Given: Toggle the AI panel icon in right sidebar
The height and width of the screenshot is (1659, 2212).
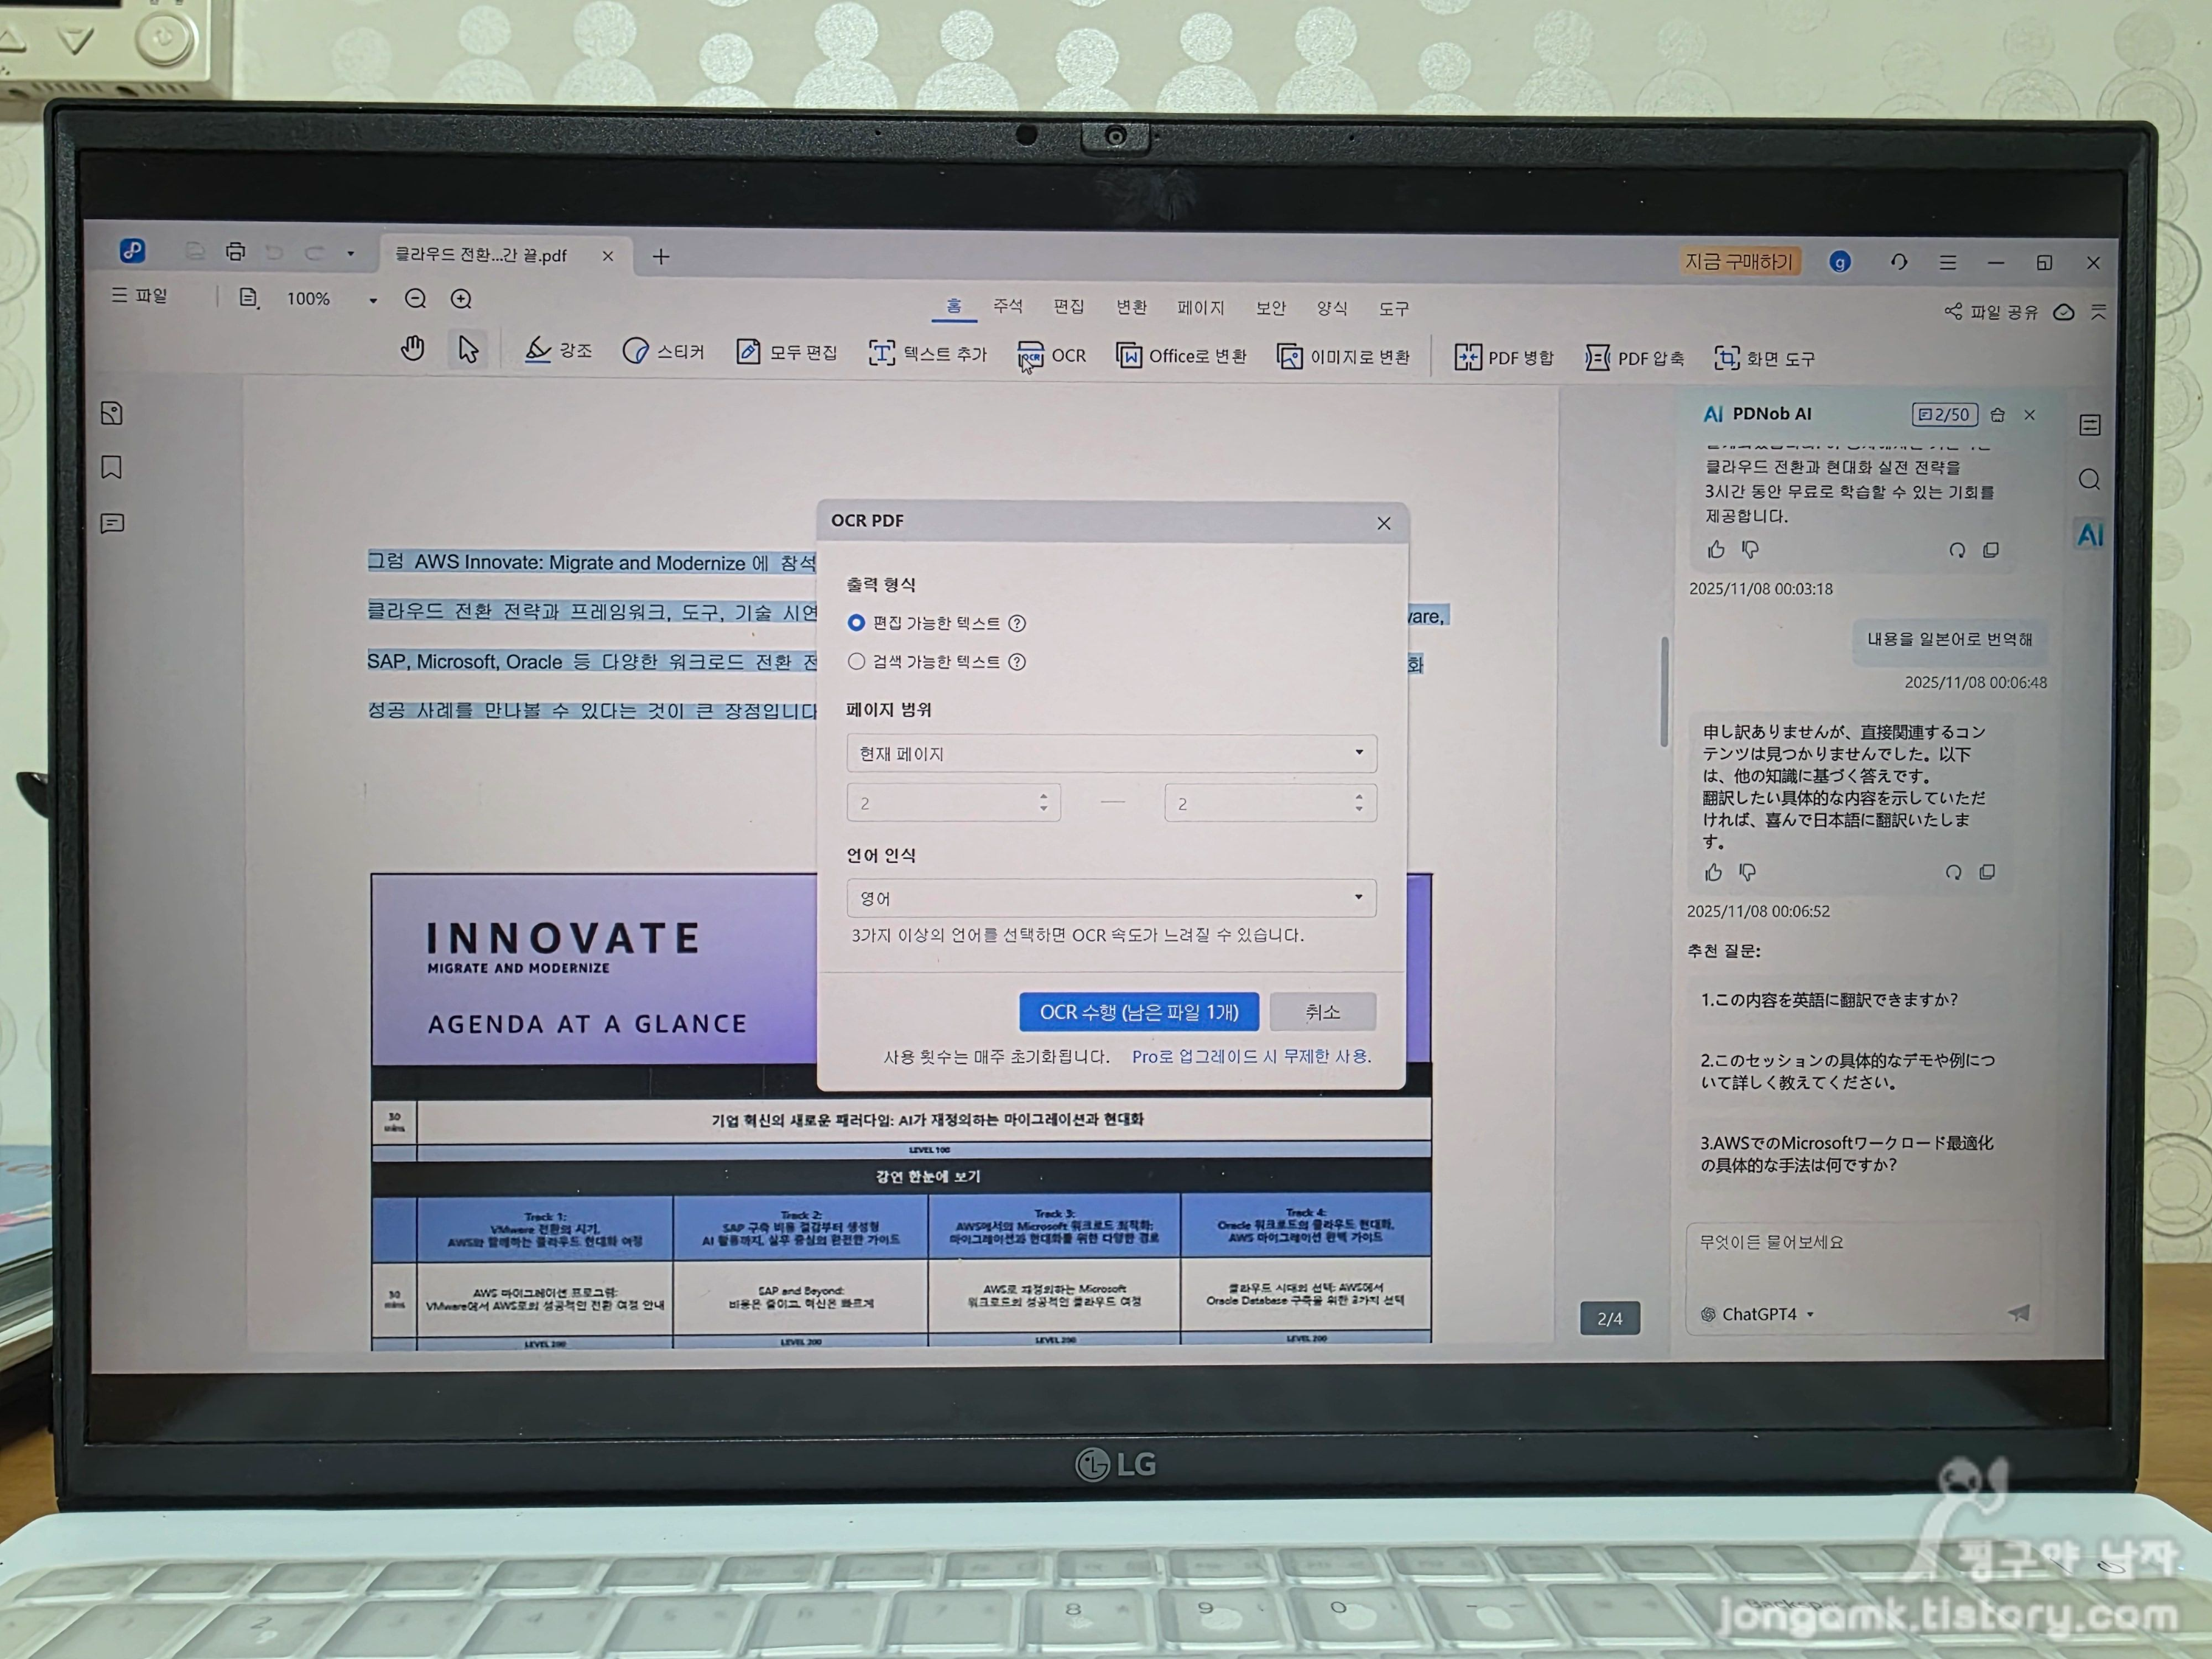Looking at the screenshot, I should point(2090,534).
